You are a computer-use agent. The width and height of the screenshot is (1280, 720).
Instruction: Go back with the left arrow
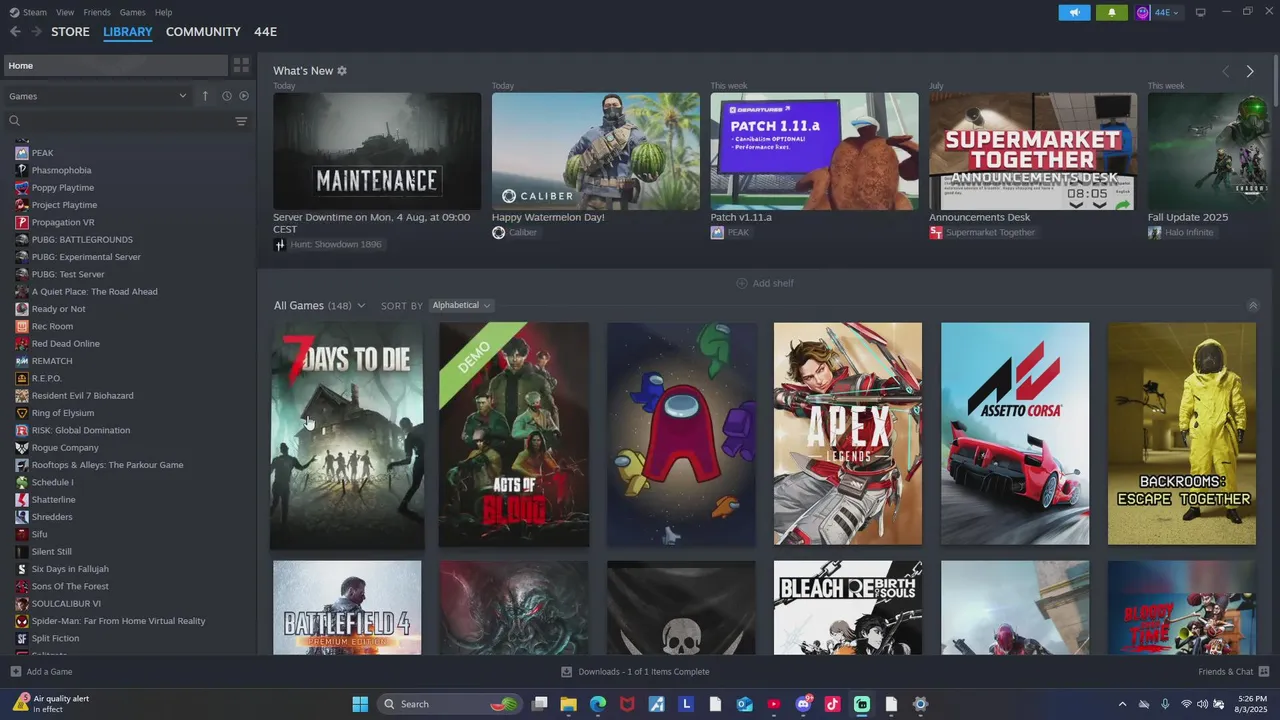15,32
